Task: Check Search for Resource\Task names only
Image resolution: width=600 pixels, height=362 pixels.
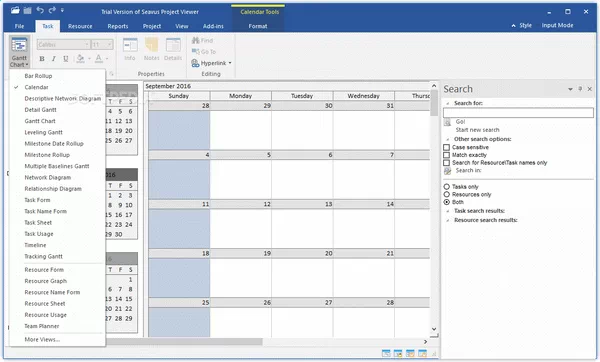Action: (x=446, y=163)
